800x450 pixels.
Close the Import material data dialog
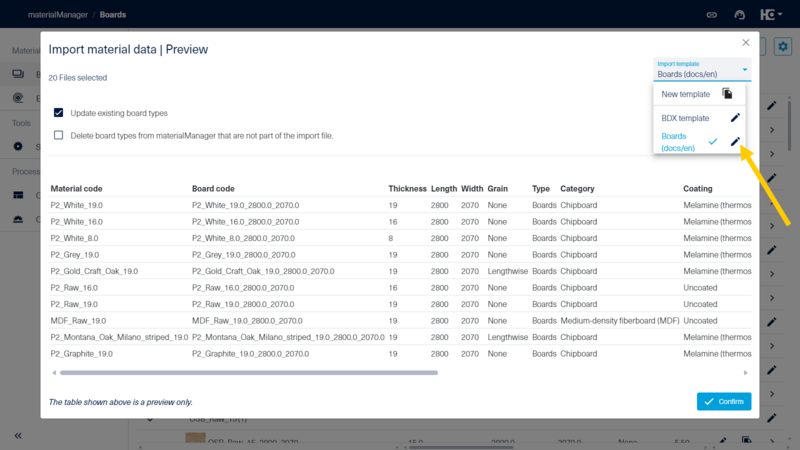[745, 43]
